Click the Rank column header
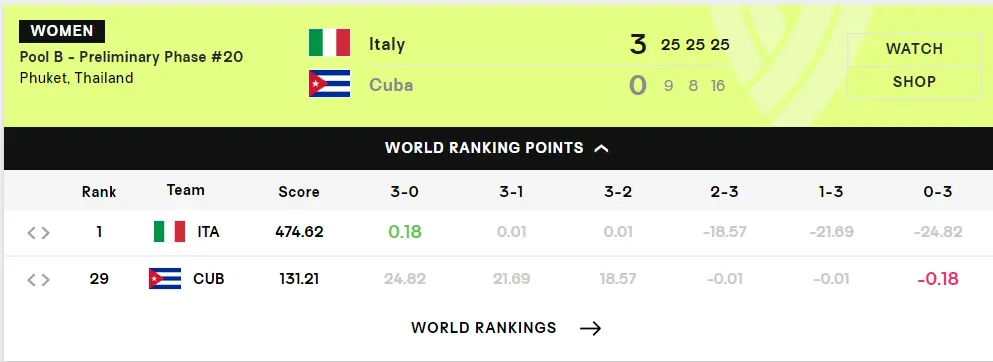Image resolution: width=993 pixels, height=362 pixels. pos(99,192)
